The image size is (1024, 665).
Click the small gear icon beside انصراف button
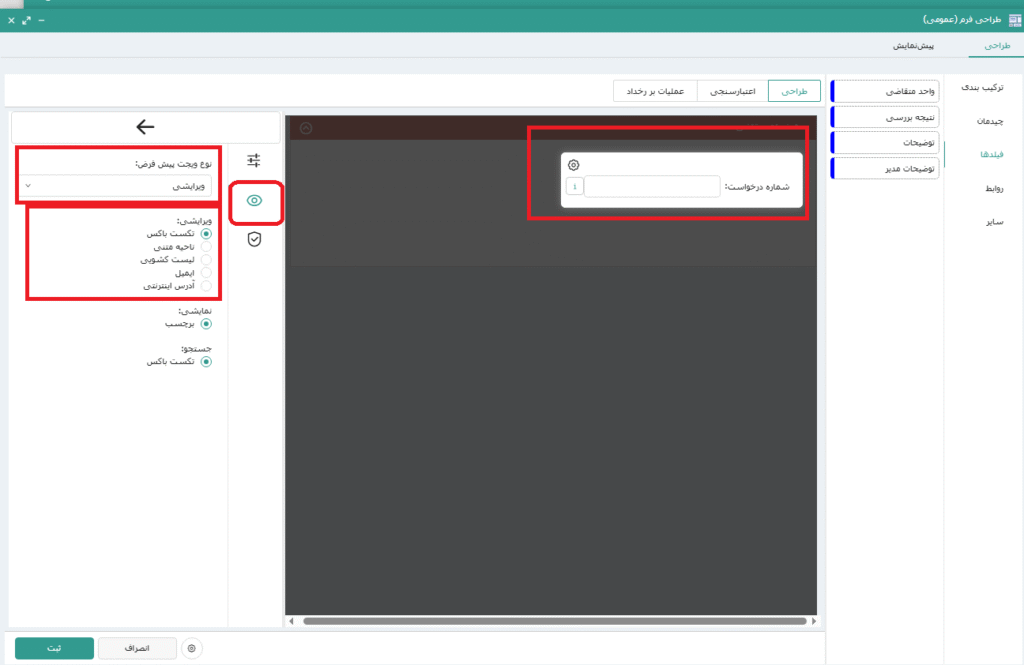tap(191, 649)
